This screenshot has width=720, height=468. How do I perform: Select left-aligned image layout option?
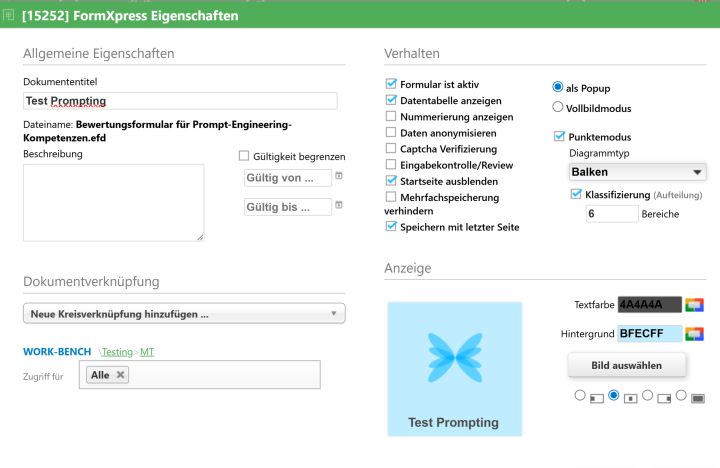pos(580,396)
